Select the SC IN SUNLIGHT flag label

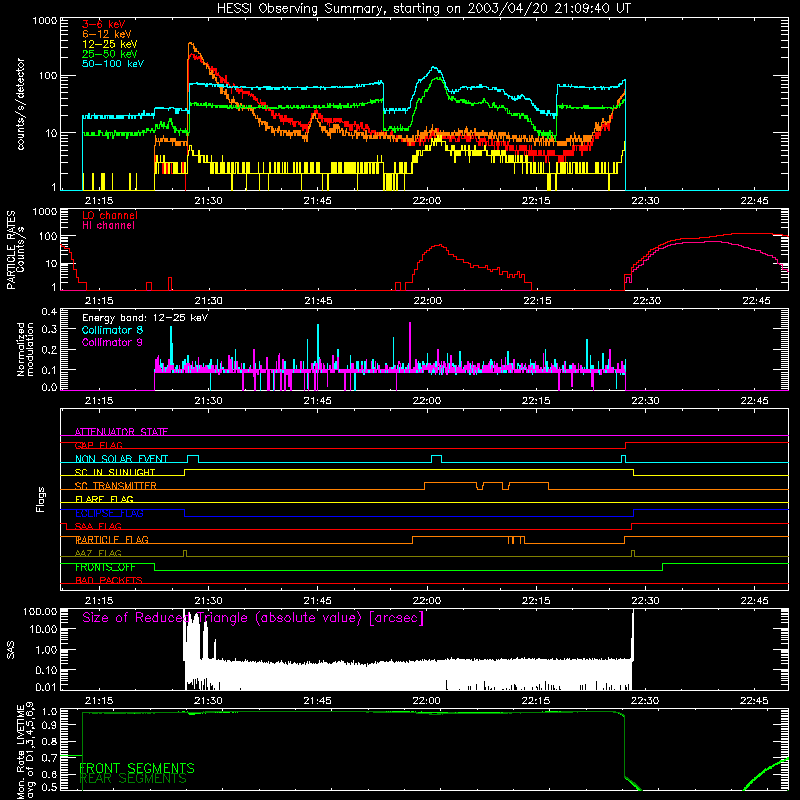[115, 472]
